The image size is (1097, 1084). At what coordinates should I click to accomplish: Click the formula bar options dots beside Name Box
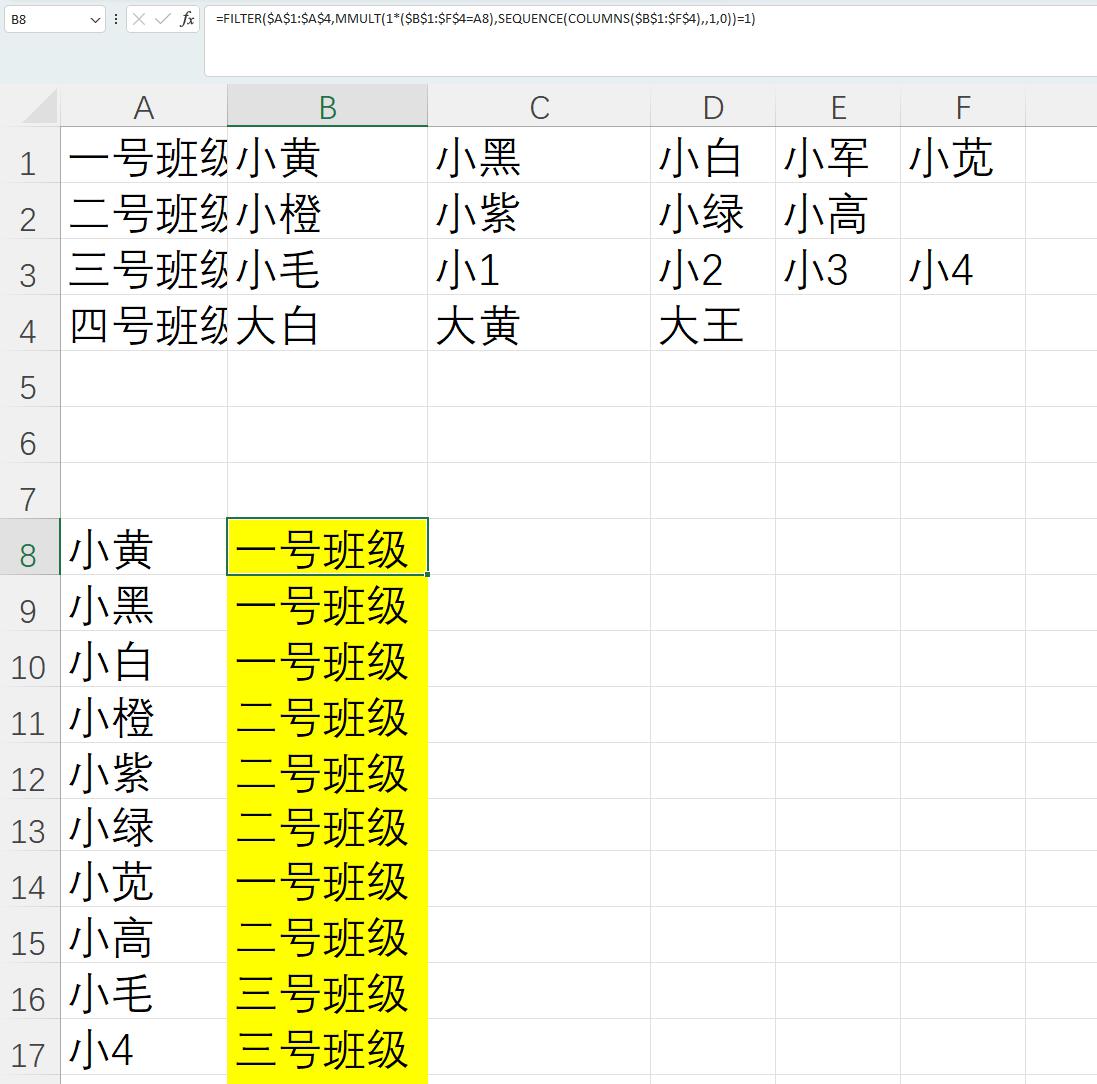(115, 20)
